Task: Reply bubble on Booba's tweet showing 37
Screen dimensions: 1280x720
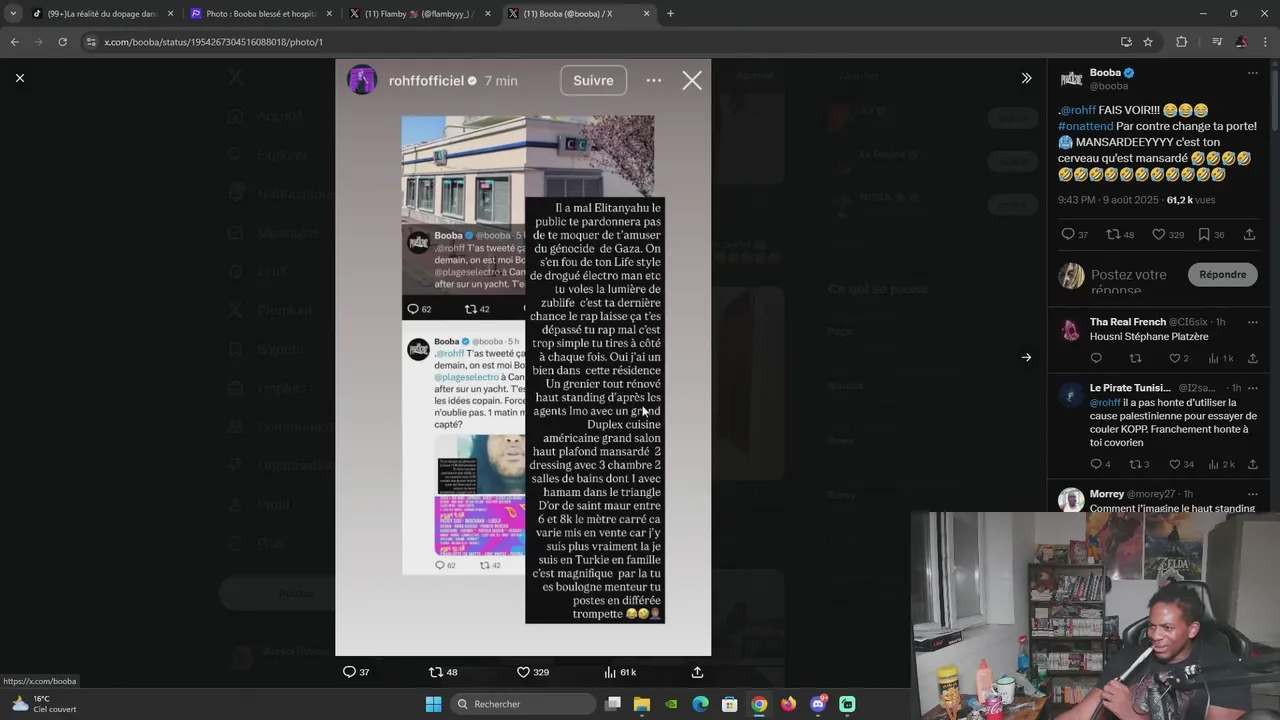Action: click(1068, 234)
